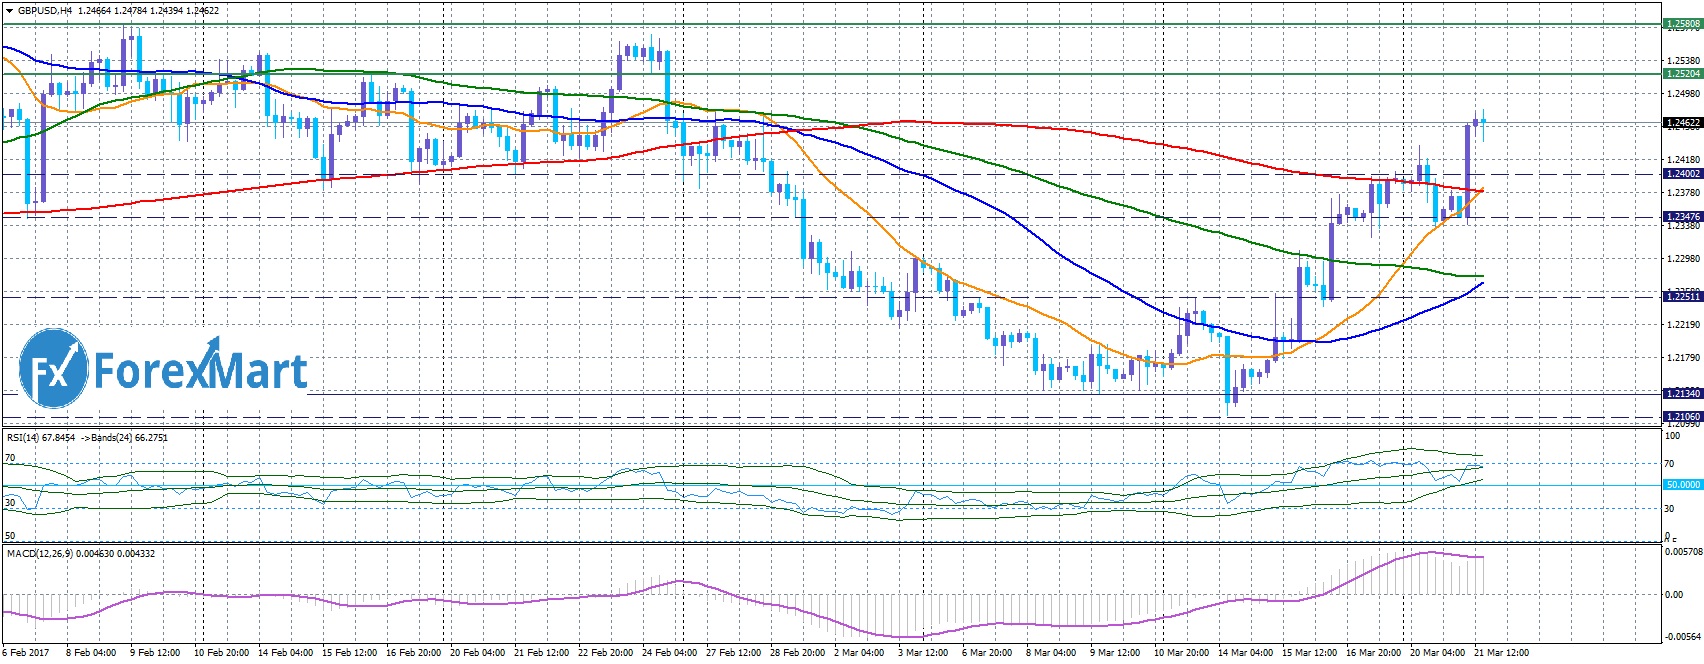
Task: Open the chart dropdown triangle beside GBPUSD,H4
Action: click(8, 11)
